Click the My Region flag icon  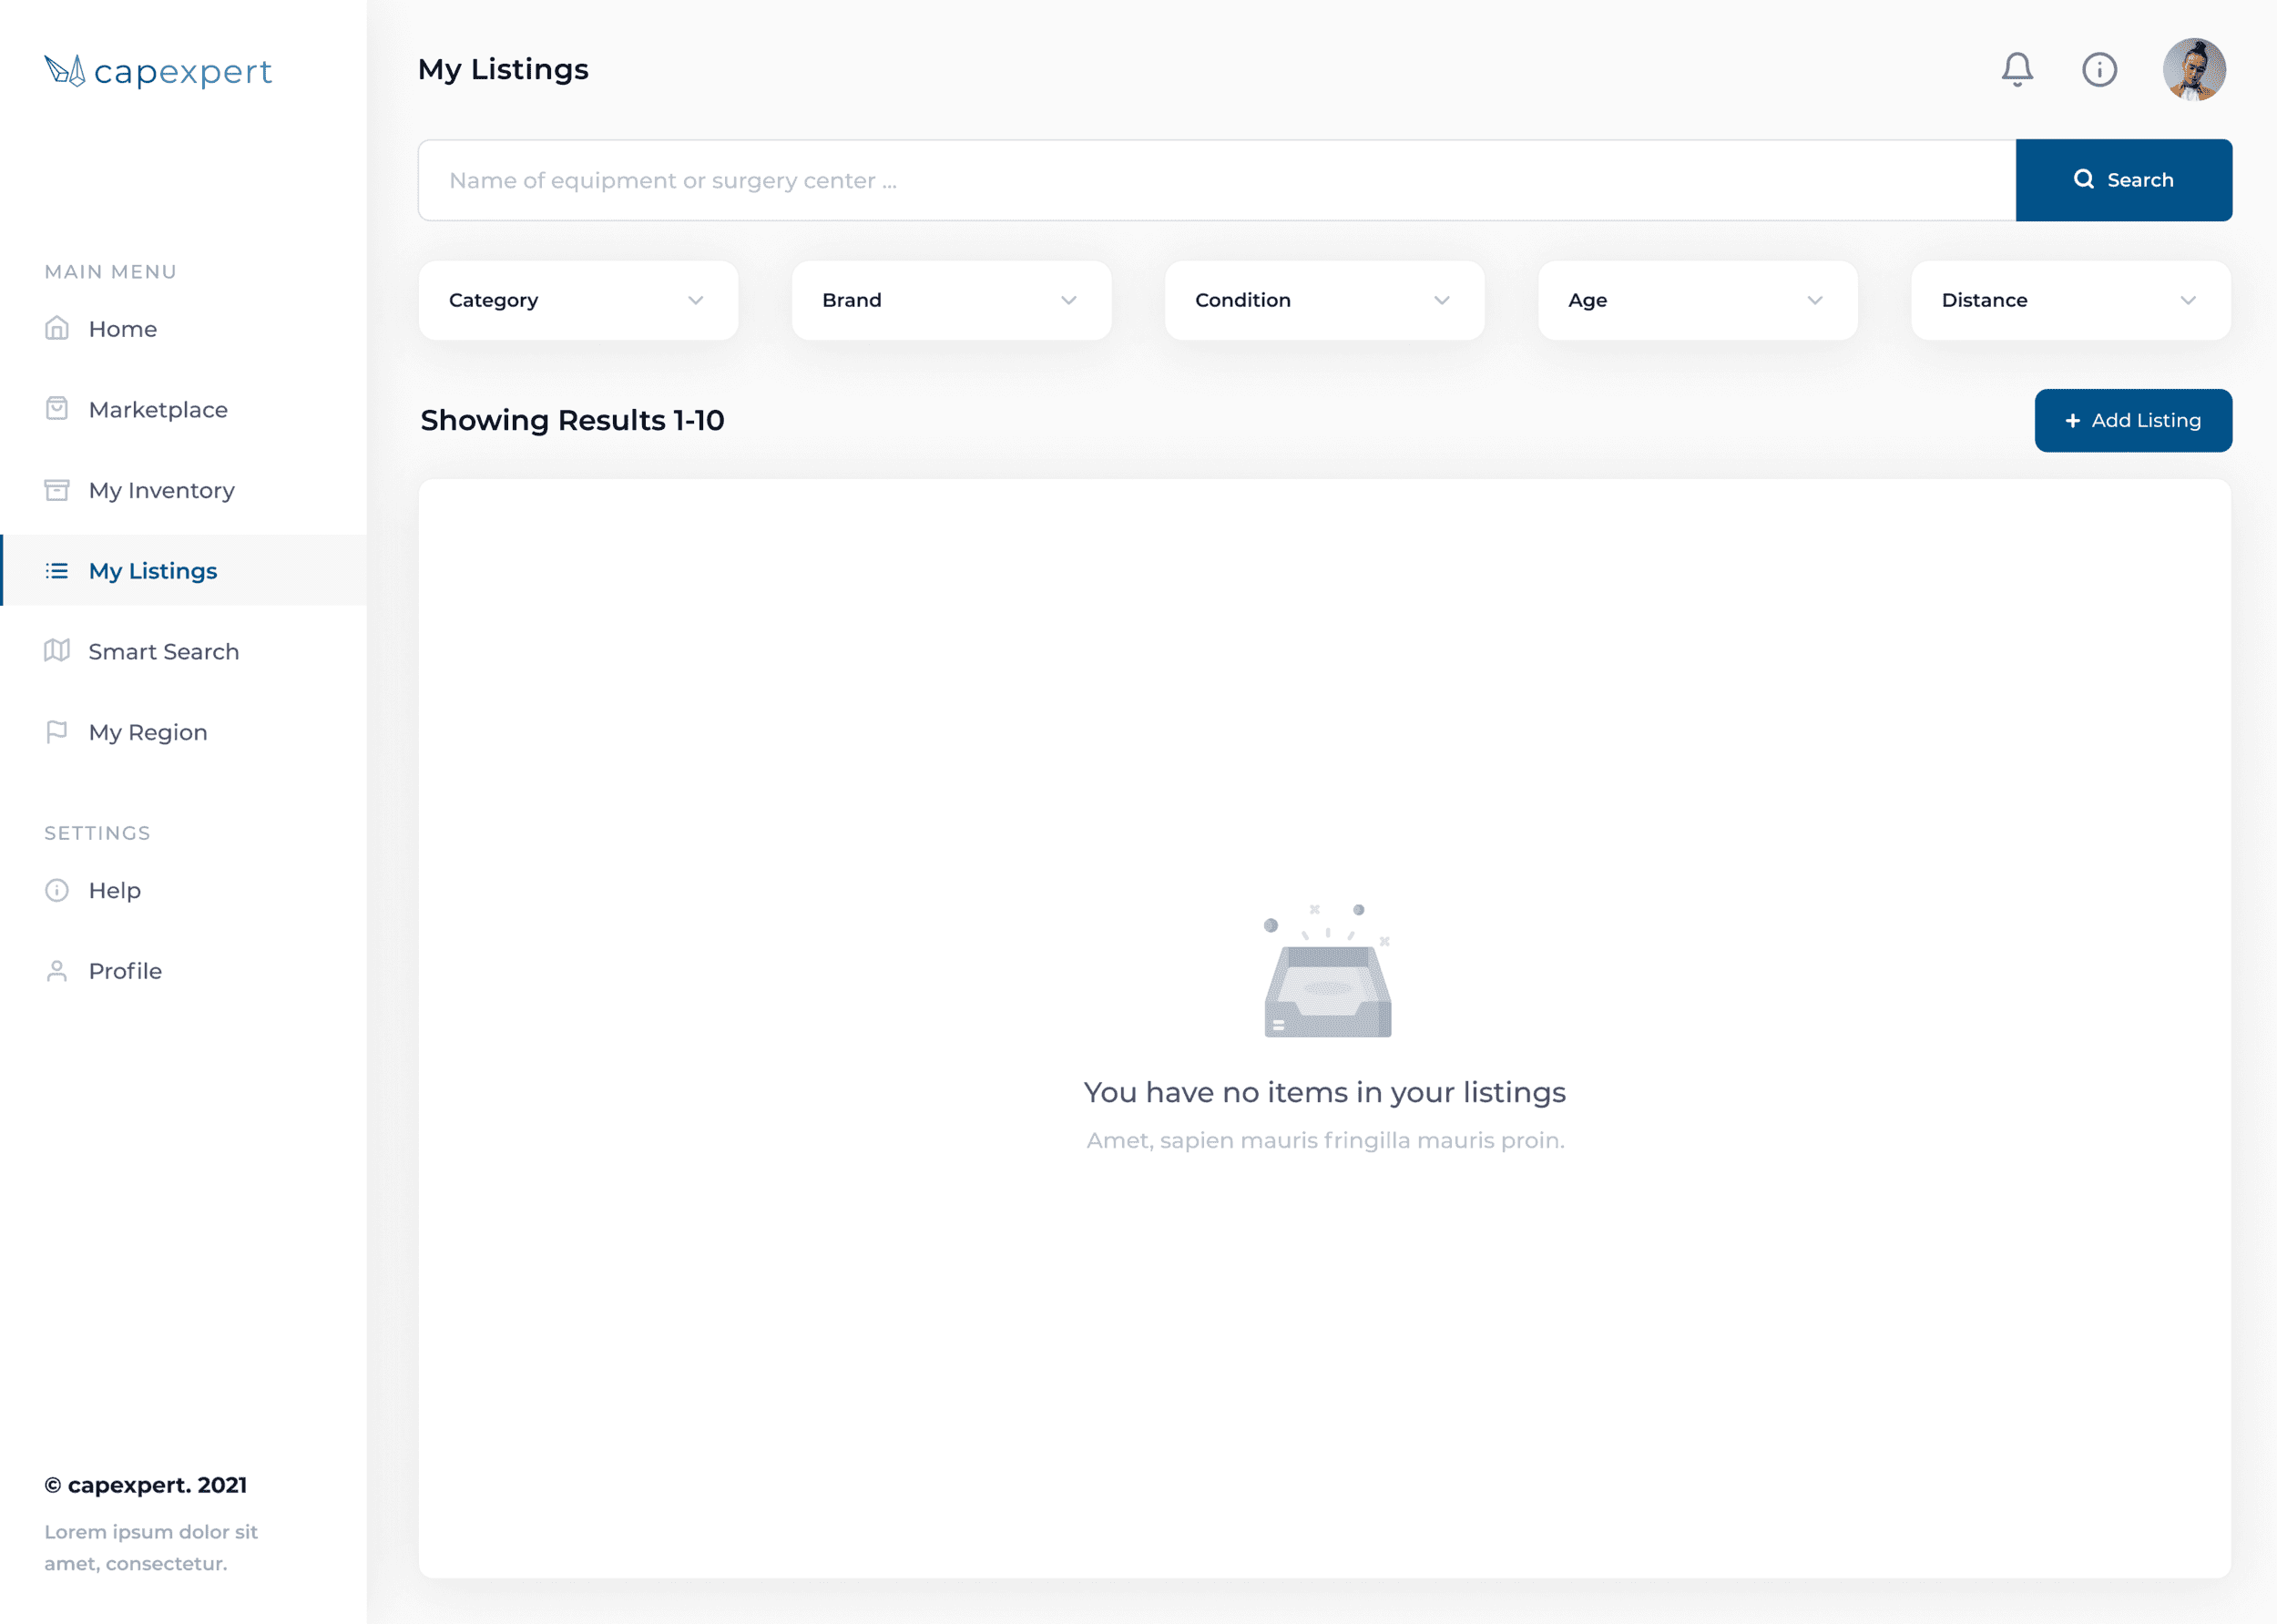pos(57,732)
